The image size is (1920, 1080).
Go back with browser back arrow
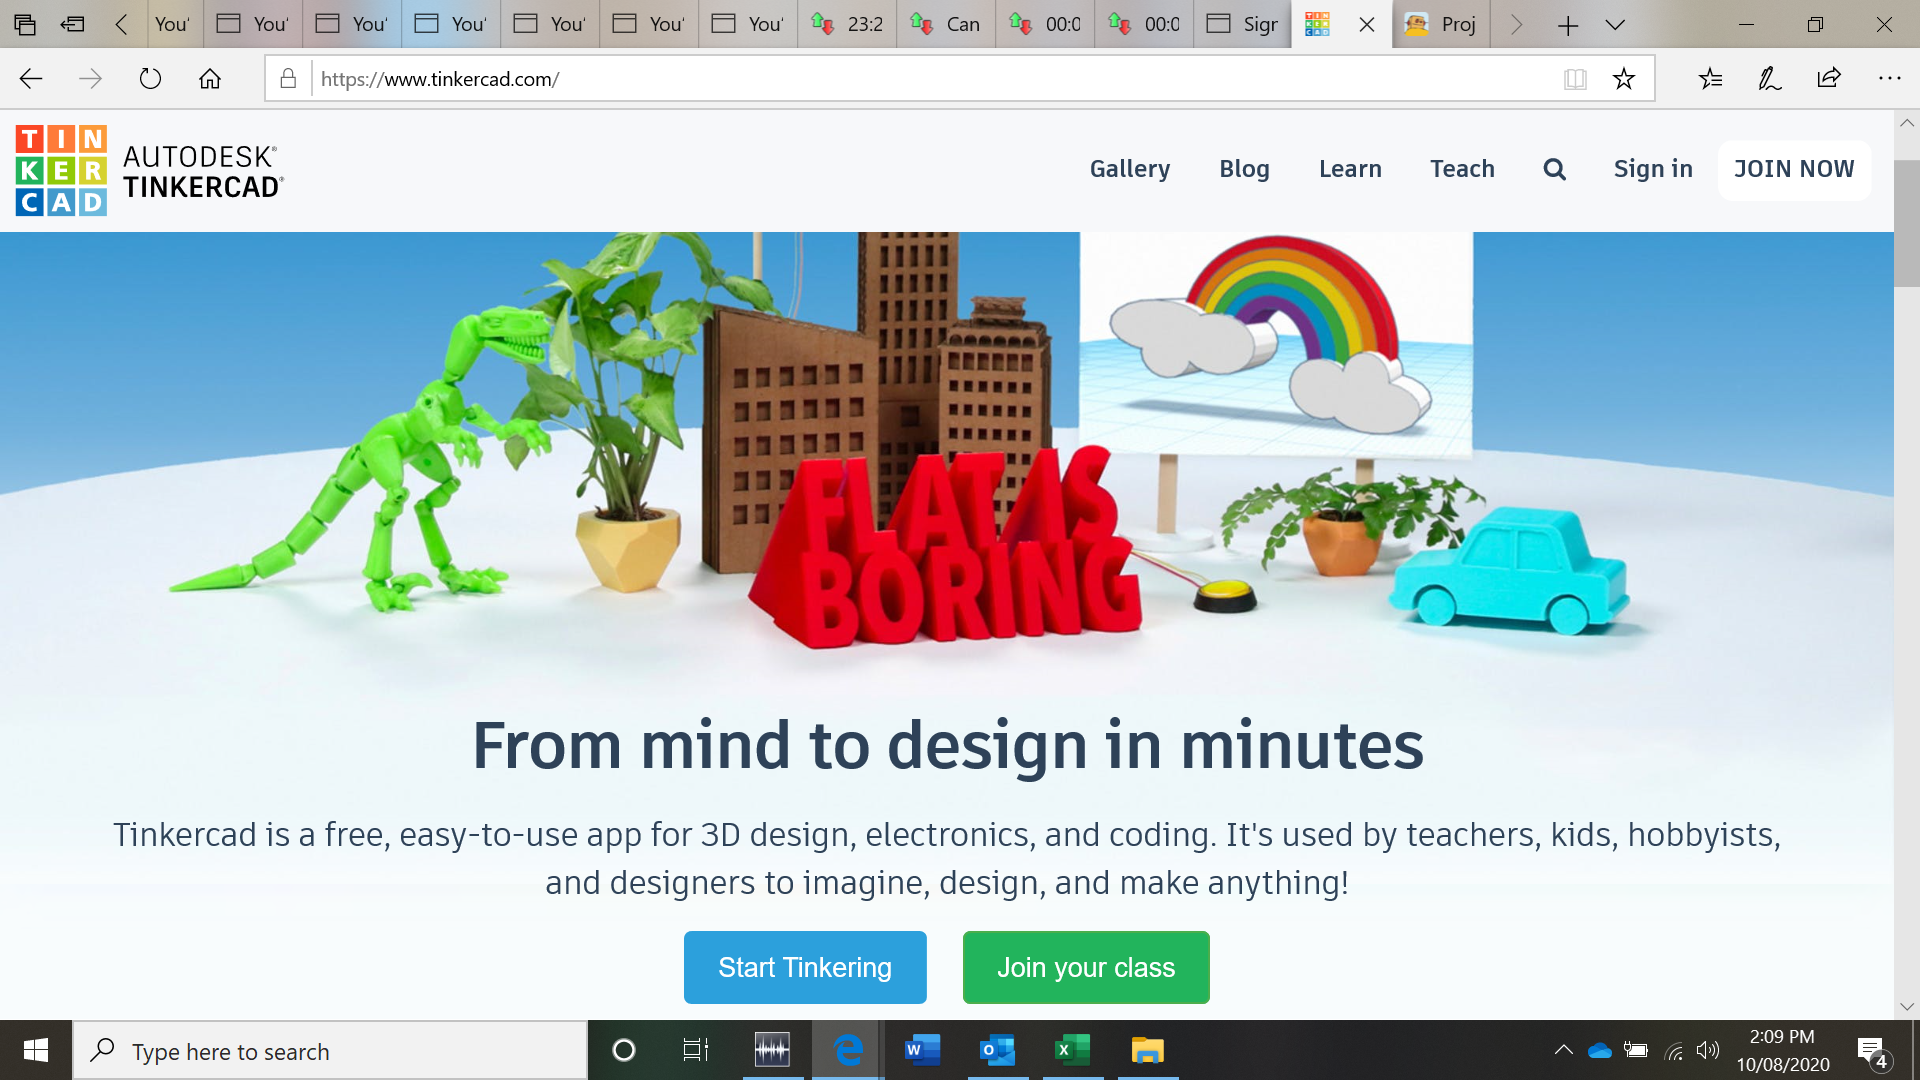tap(31, 79)
